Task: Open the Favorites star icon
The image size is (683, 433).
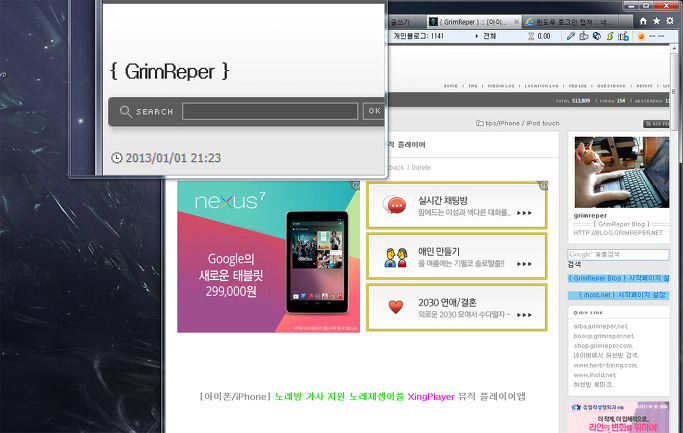Action: click(656, 21)
